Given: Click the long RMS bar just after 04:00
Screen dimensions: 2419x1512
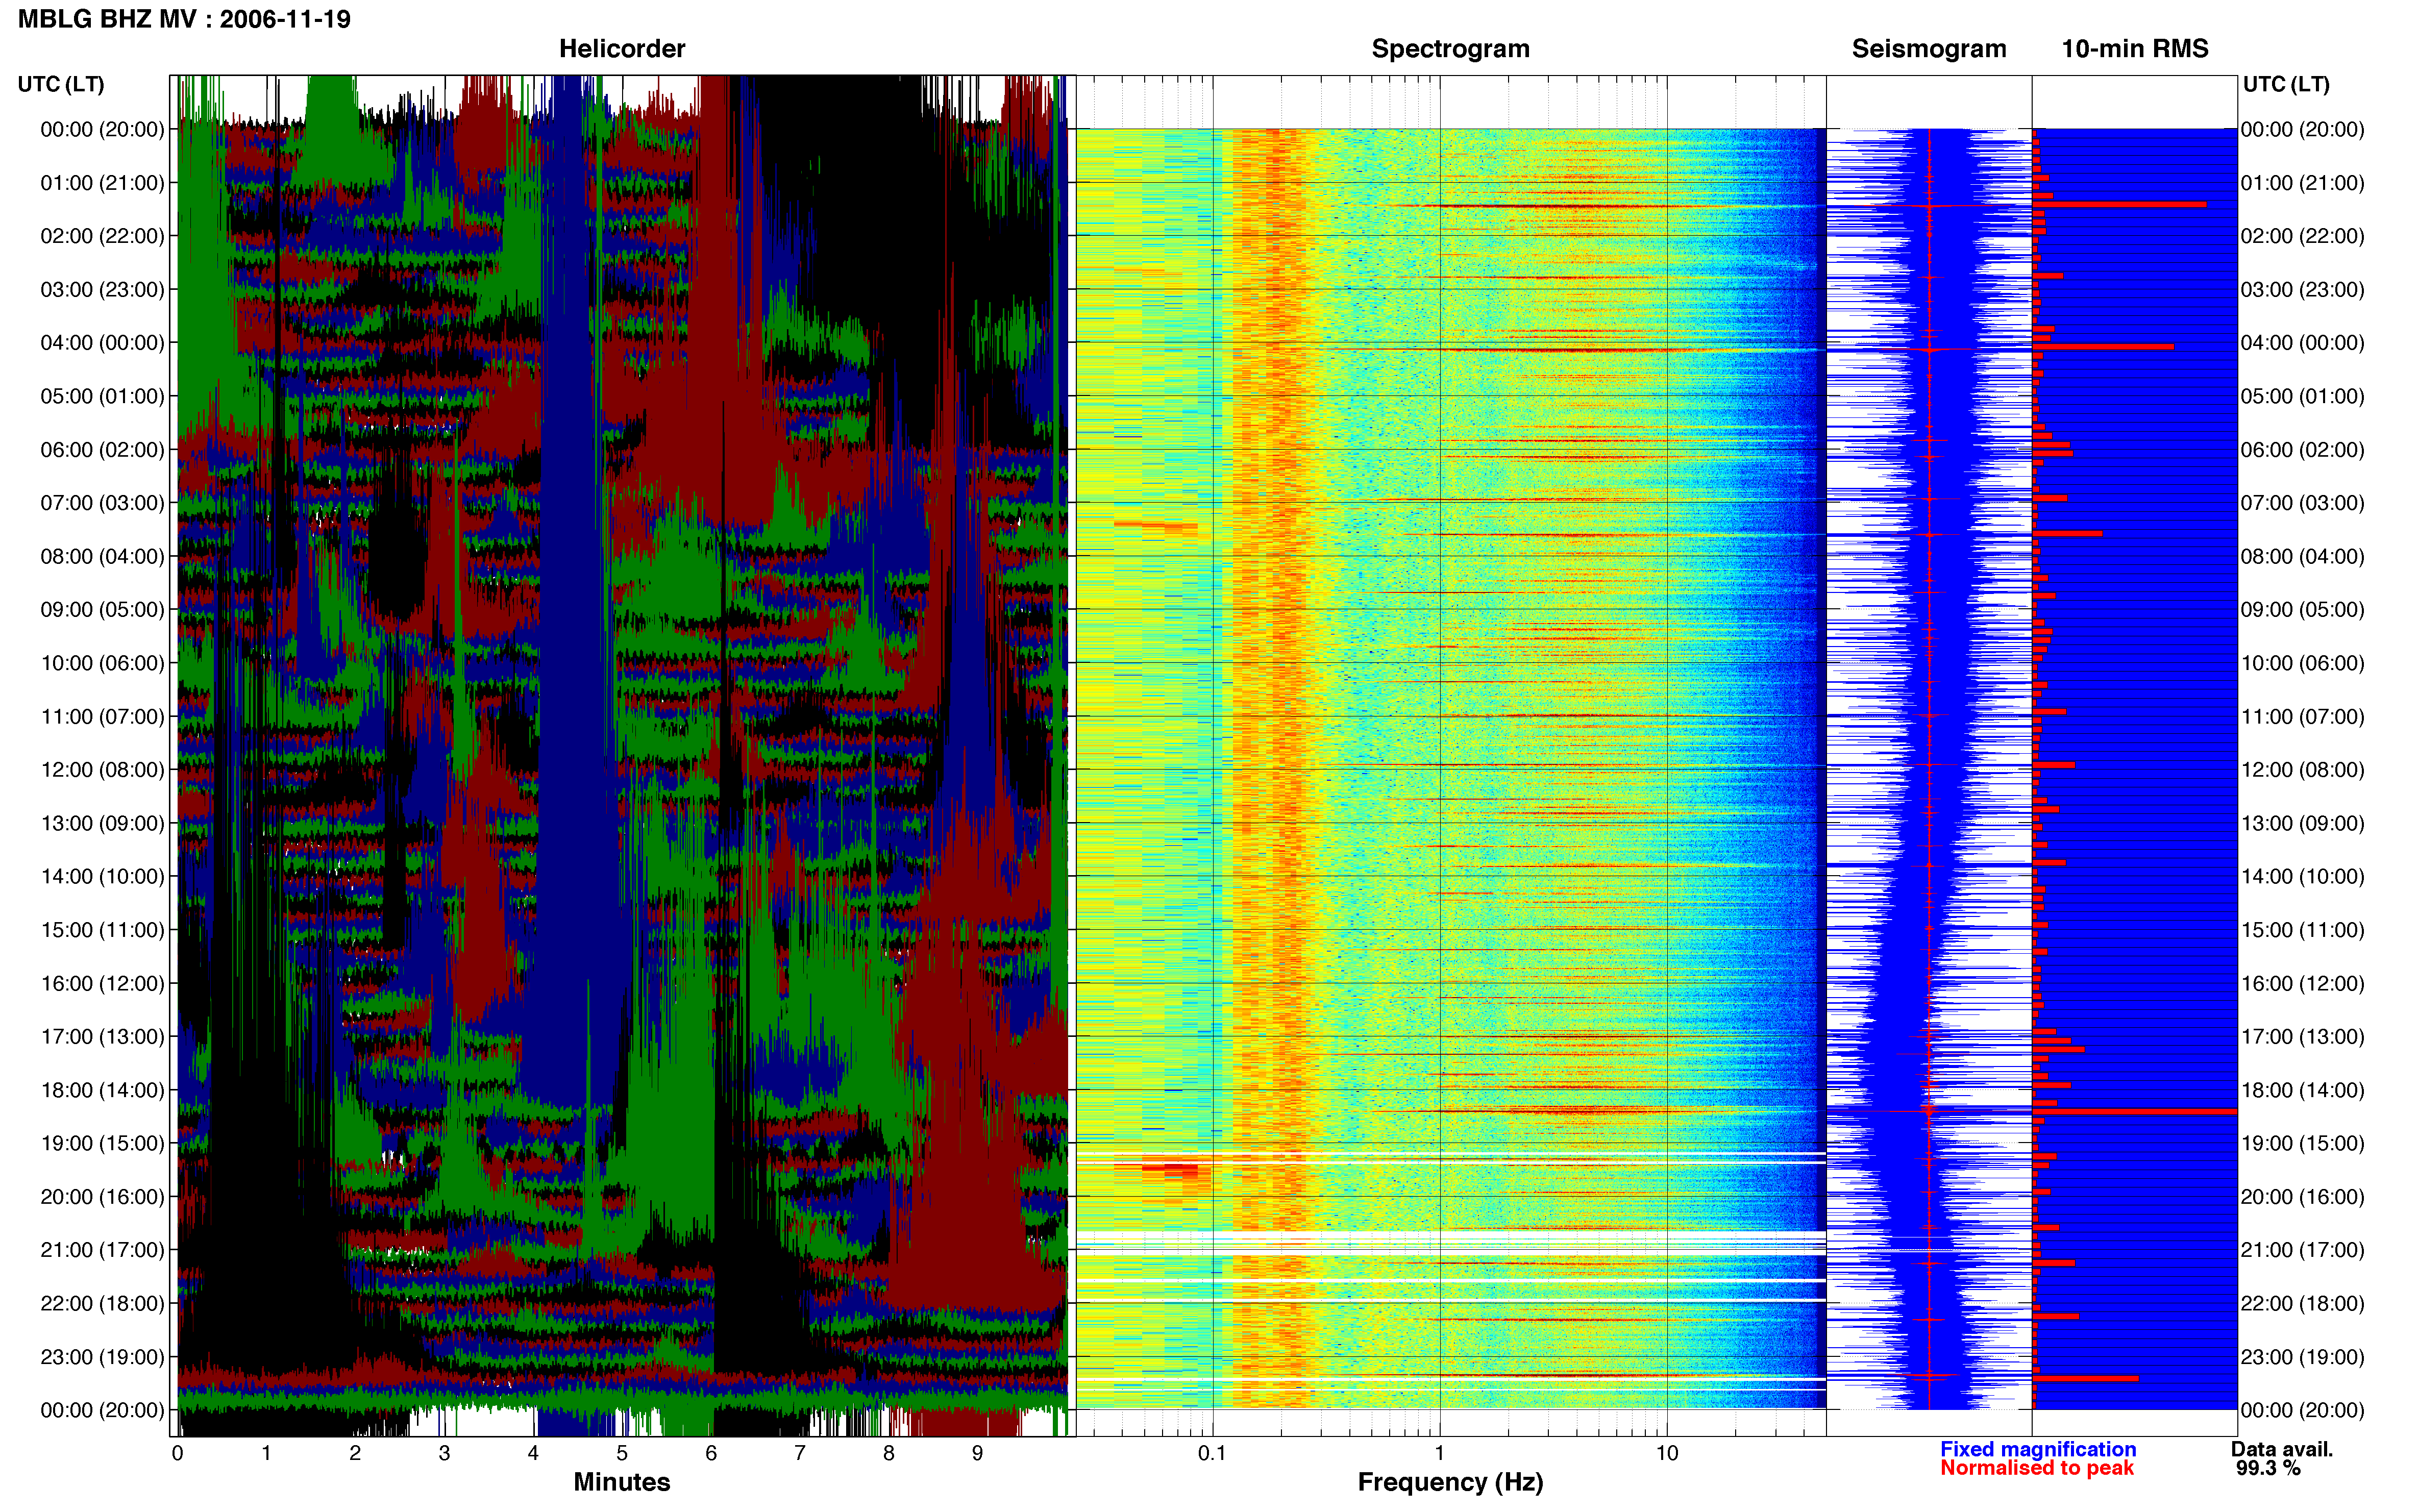Looking at the screenshot, I should click(2103, 347).
